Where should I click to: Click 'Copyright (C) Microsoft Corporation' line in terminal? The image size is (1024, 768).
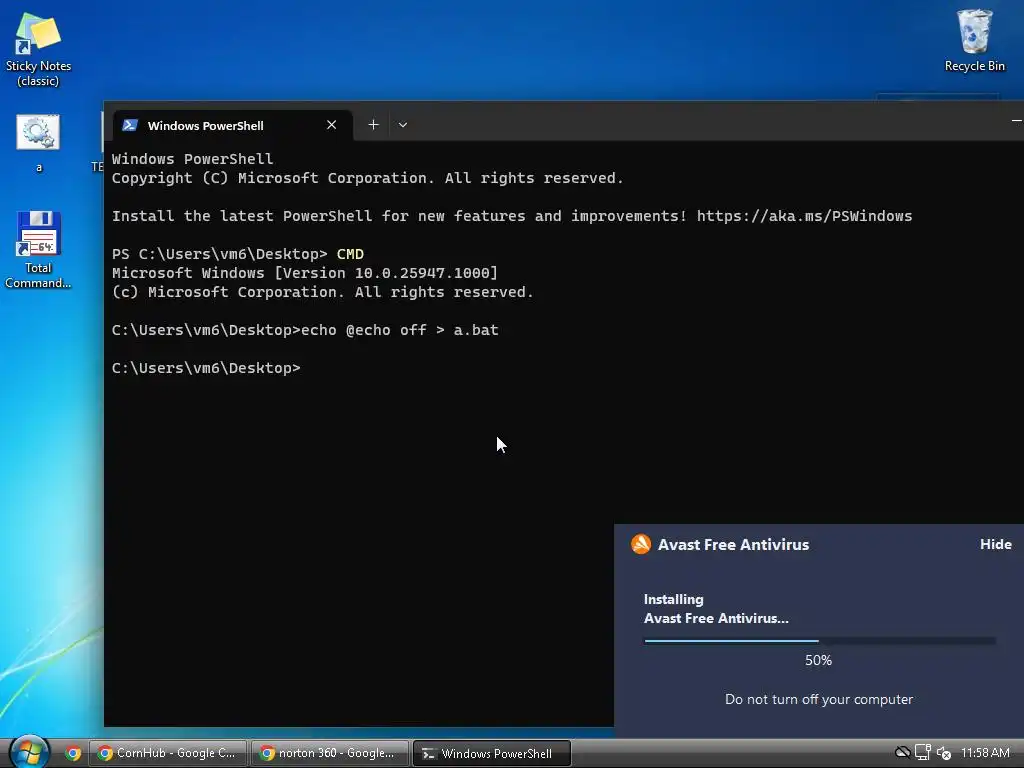click(368, 178)
